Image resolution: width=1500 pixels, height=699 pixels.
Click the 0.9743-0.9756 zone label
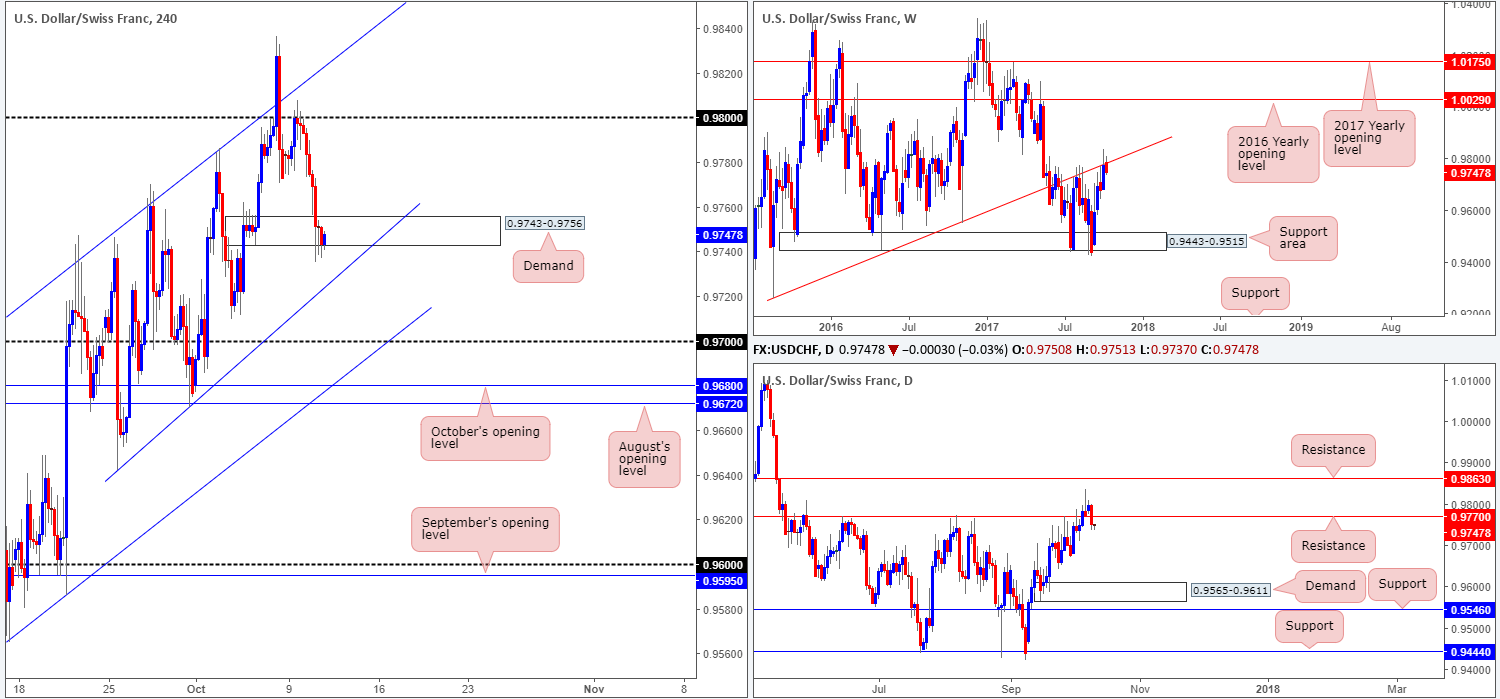point(544,224)
